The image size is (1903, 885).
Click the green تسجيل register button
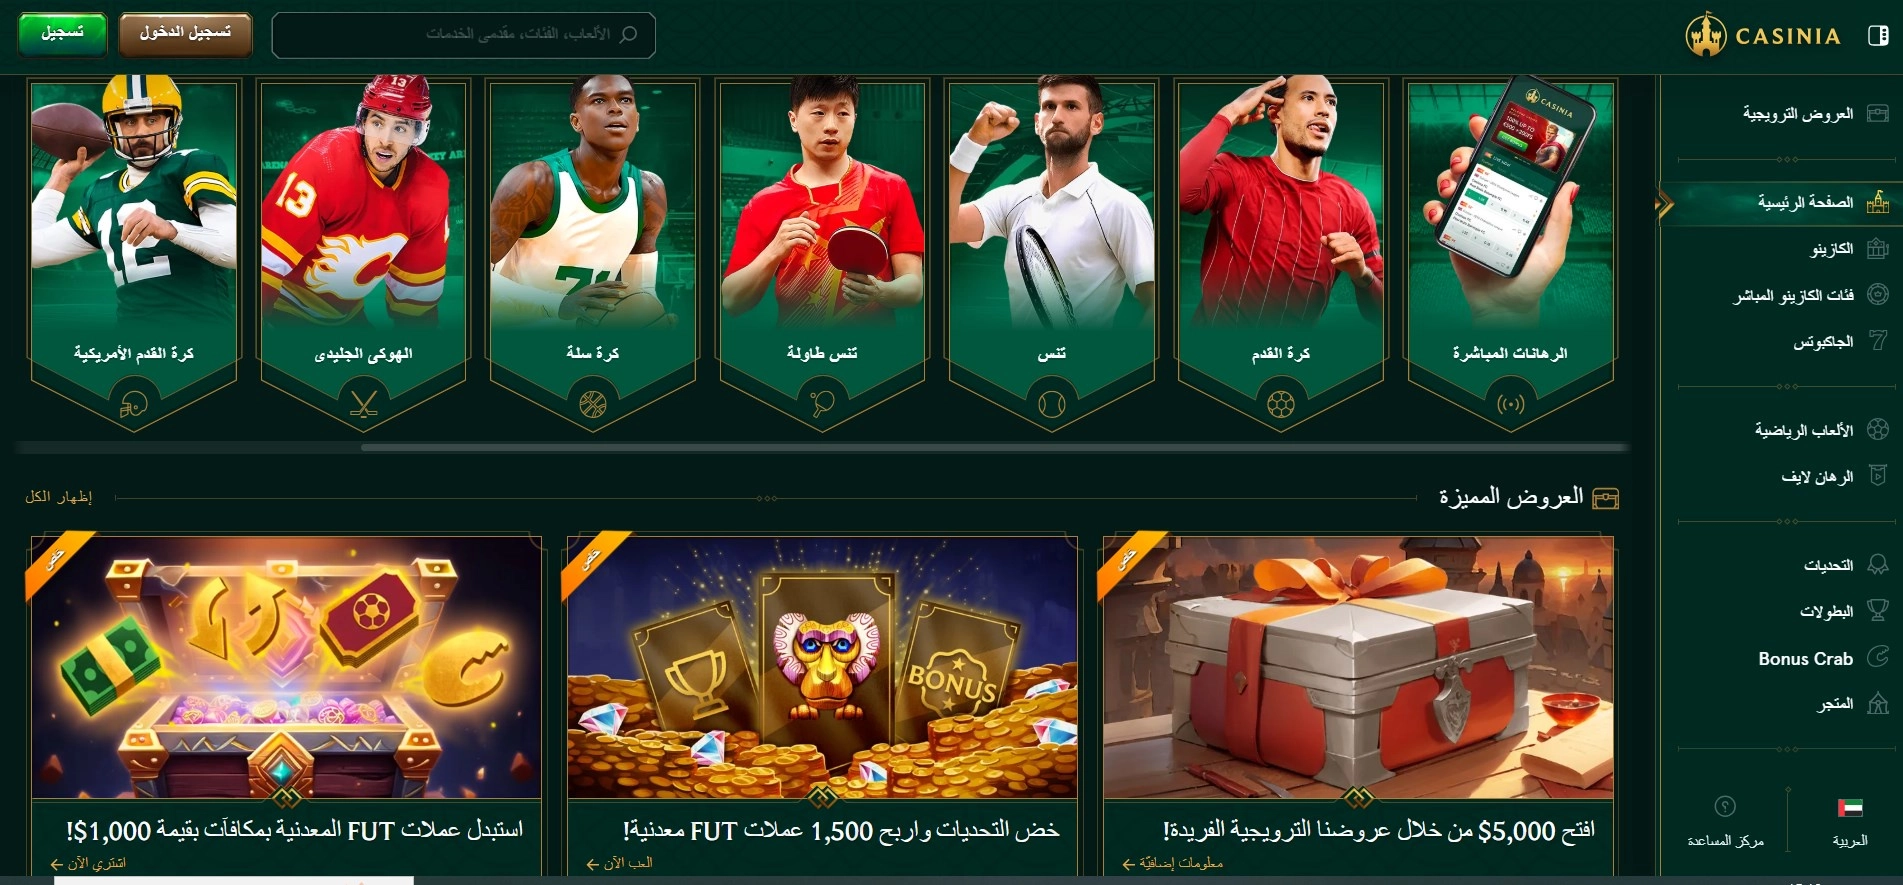[x=63, y=34]
